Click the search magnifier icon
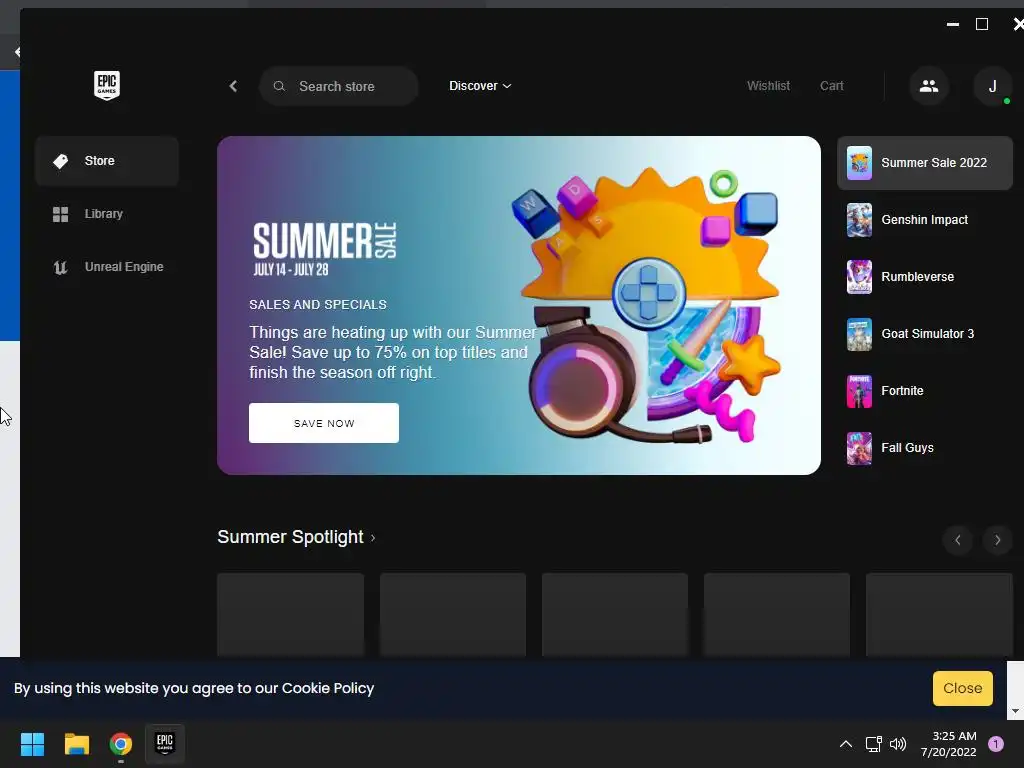The image size is (1024, 768). click(279, 86)
